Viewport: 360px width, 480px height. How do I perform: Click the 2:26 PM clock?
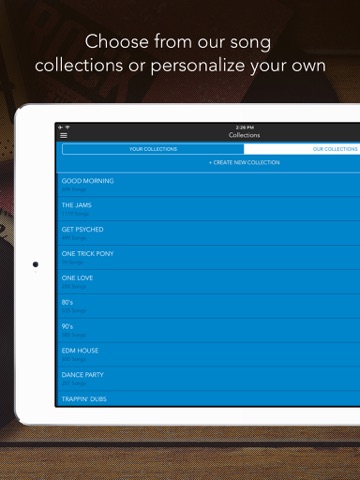[245, 127]
